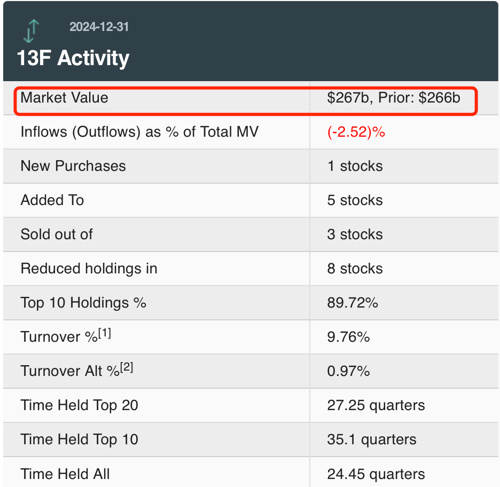Select the 8 stocks reduced holdings value
The image size is (500, 487).
click(355, 268)
